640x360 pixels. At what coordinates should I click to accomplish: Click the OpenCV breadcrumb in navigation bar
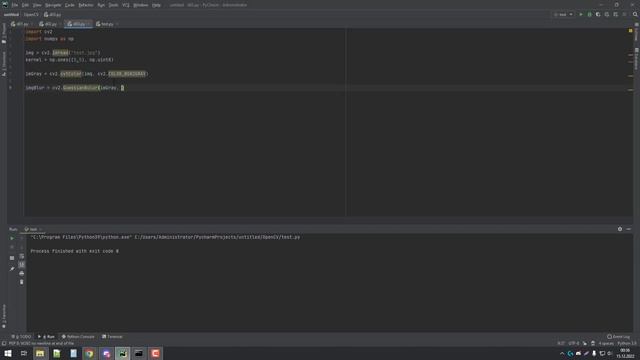(x=31, y=14)
